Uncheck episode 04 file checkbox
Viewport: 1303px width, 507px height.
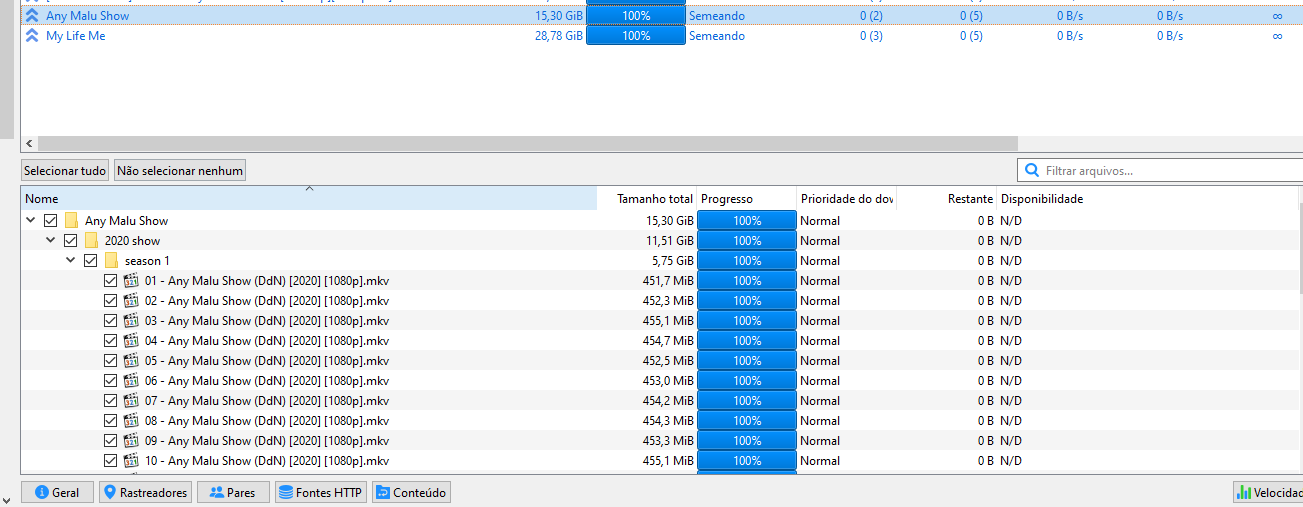tap(111, 341)
